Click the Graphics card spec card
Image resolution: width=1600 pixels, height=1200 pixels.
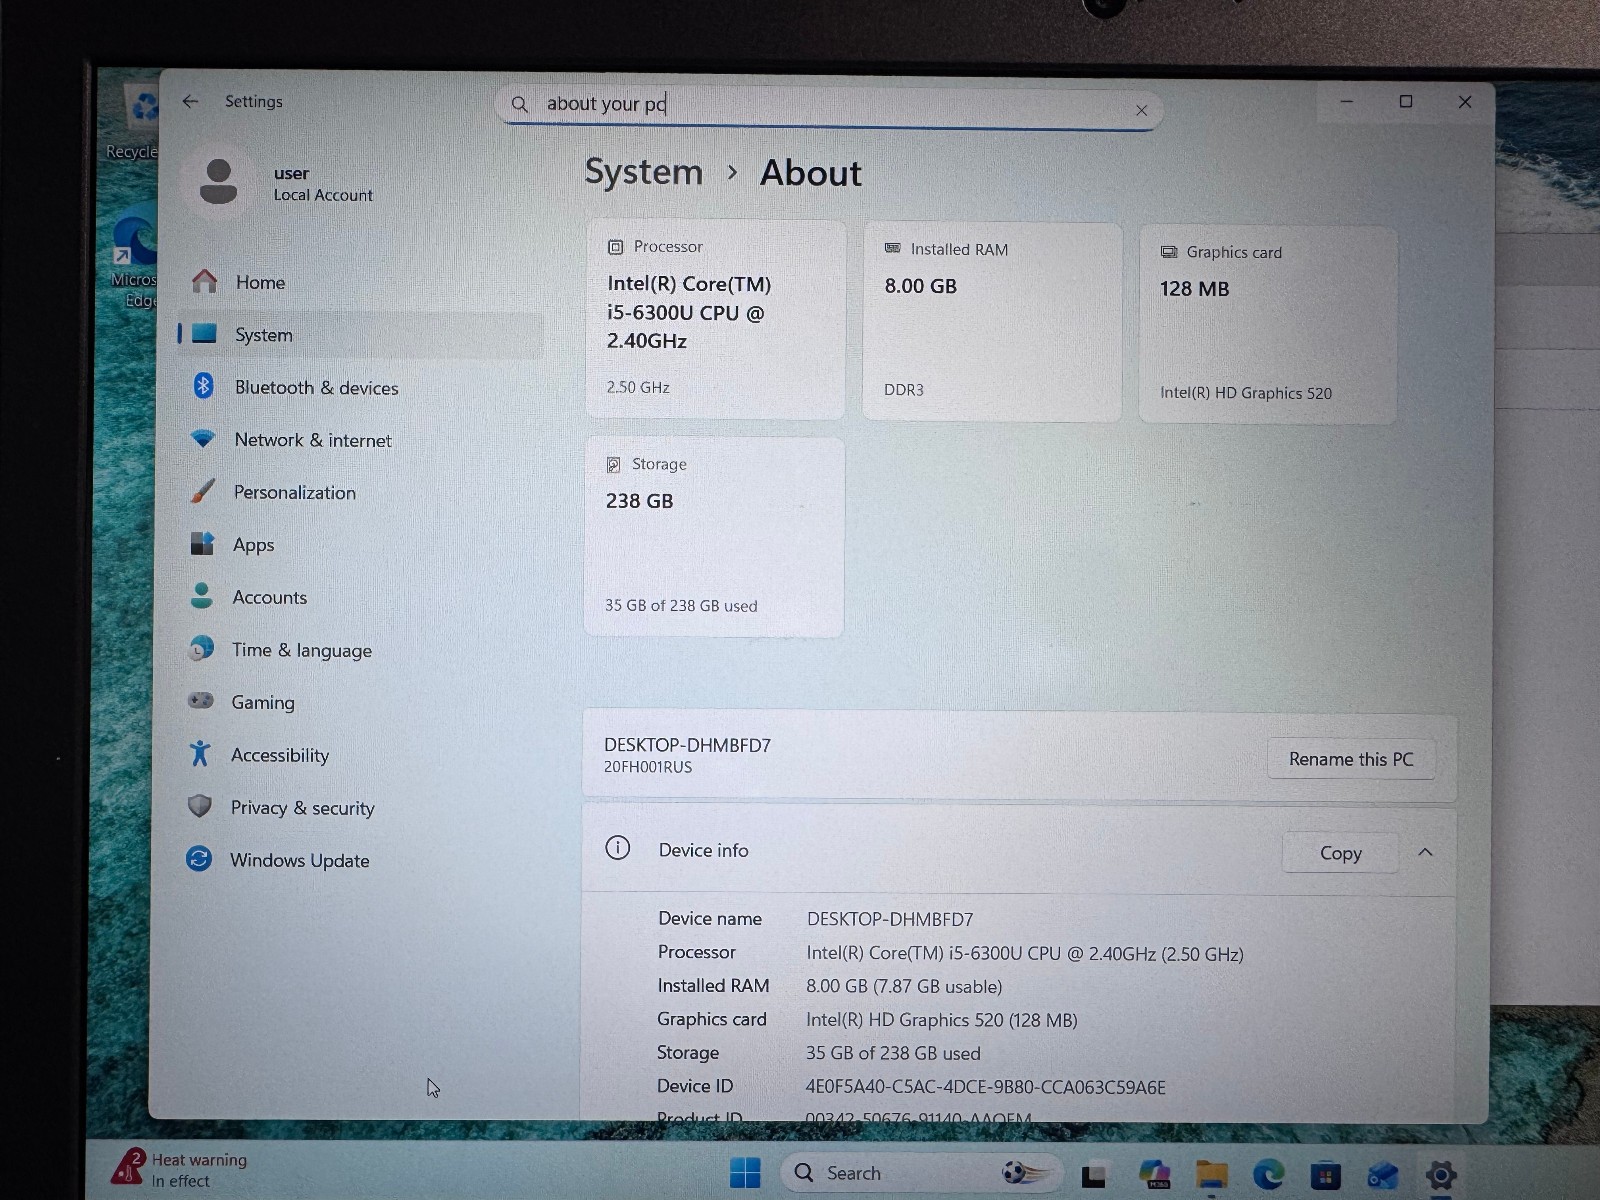pyautogui.click(x=1268, y=325)
